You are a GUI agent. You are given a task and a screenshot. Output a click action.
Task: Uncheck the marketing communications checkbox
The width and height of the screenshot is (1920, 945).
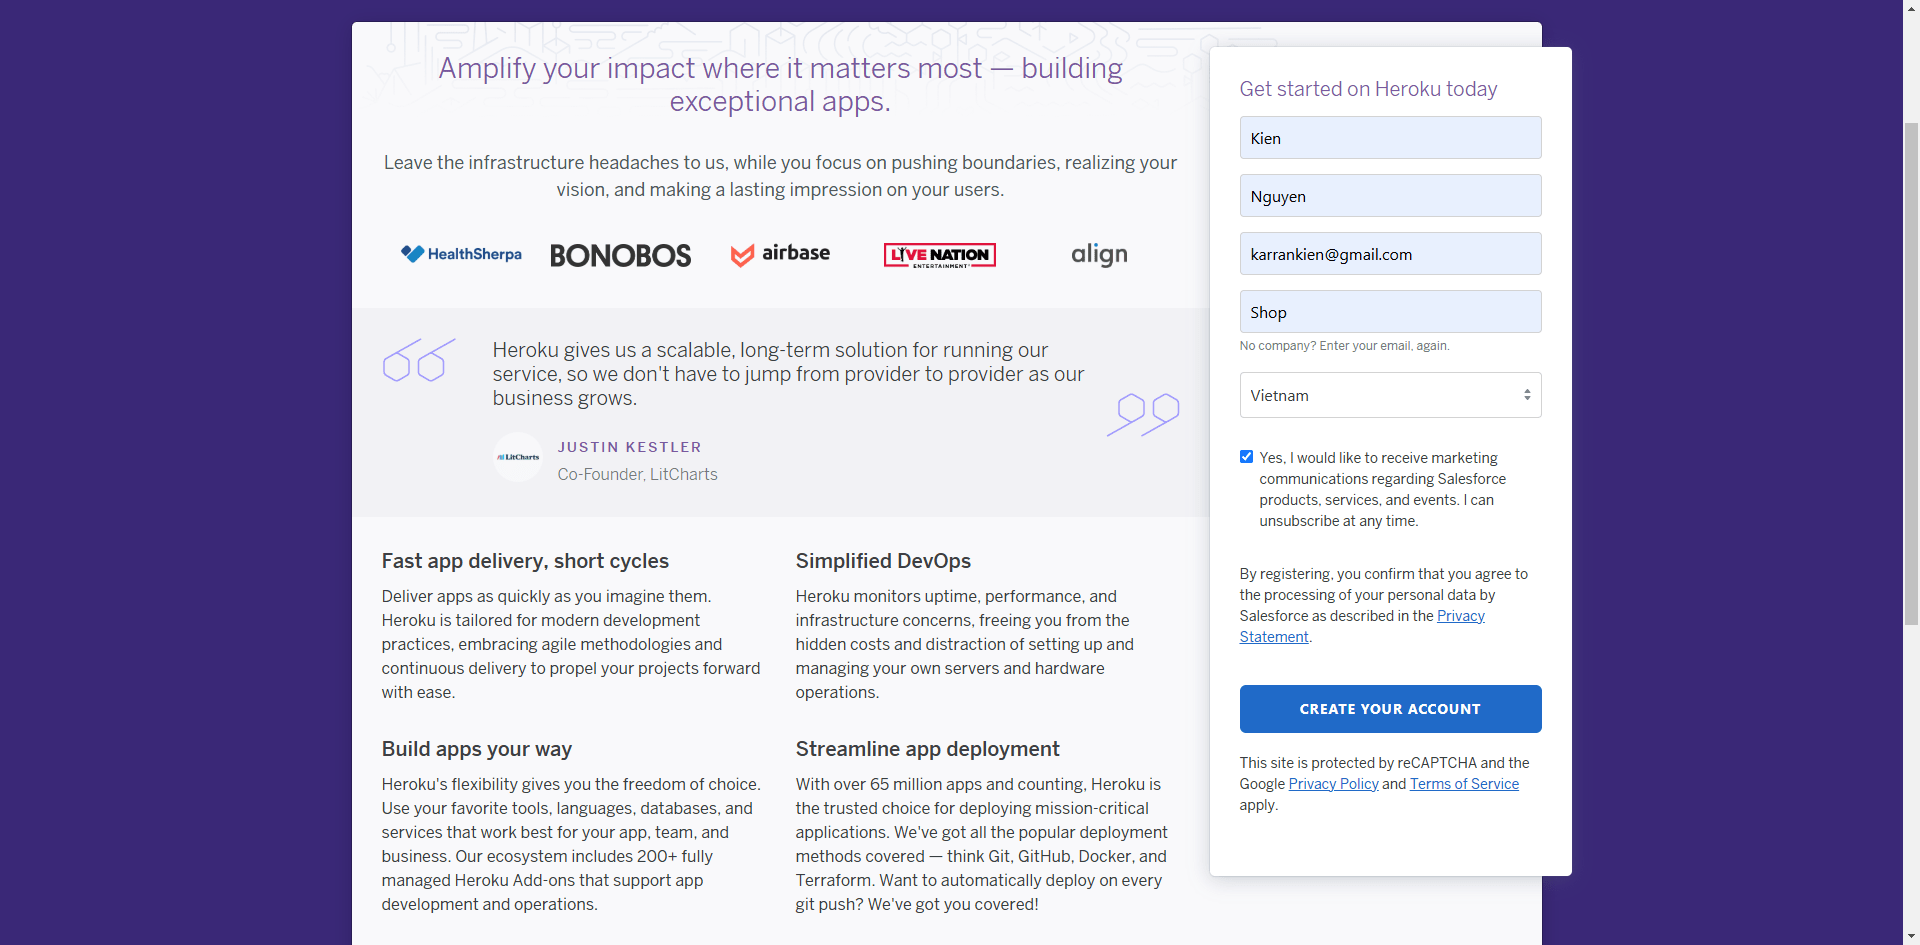(x=1246, y=457)
